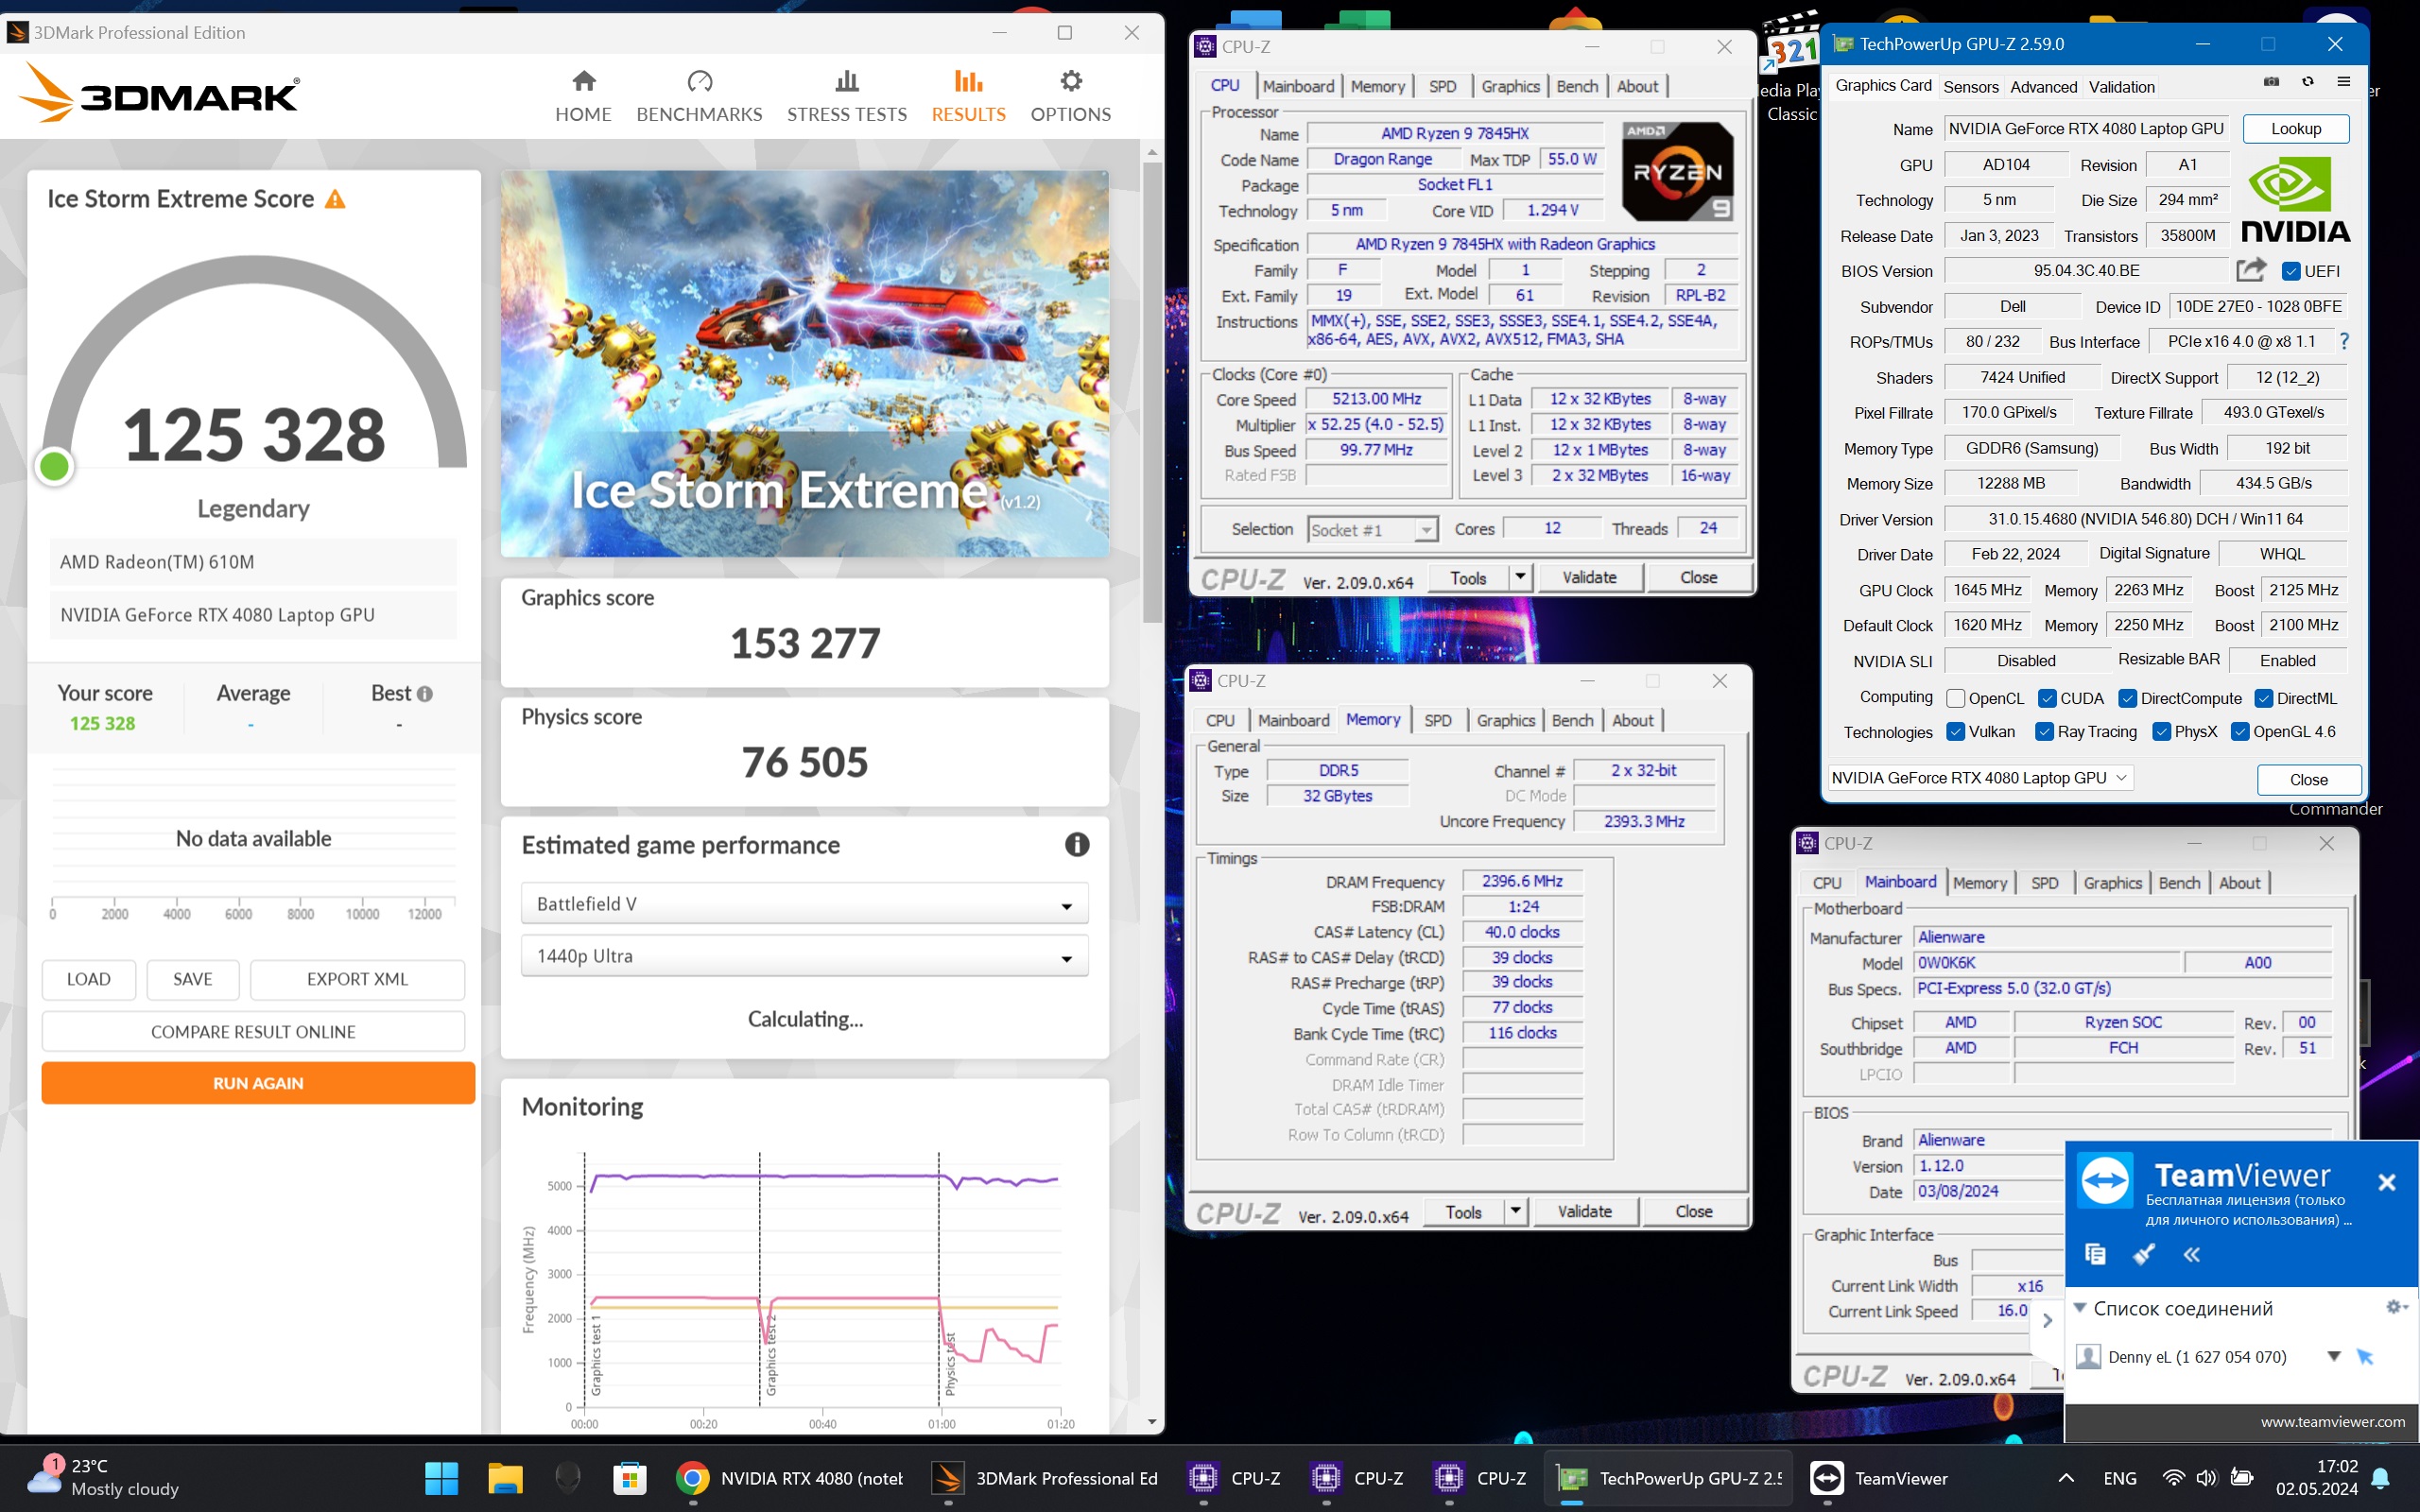Open Microsoft Store from taskbar
The width and height of the screenshot is (2420, 1512).
tap(630, 1478)
